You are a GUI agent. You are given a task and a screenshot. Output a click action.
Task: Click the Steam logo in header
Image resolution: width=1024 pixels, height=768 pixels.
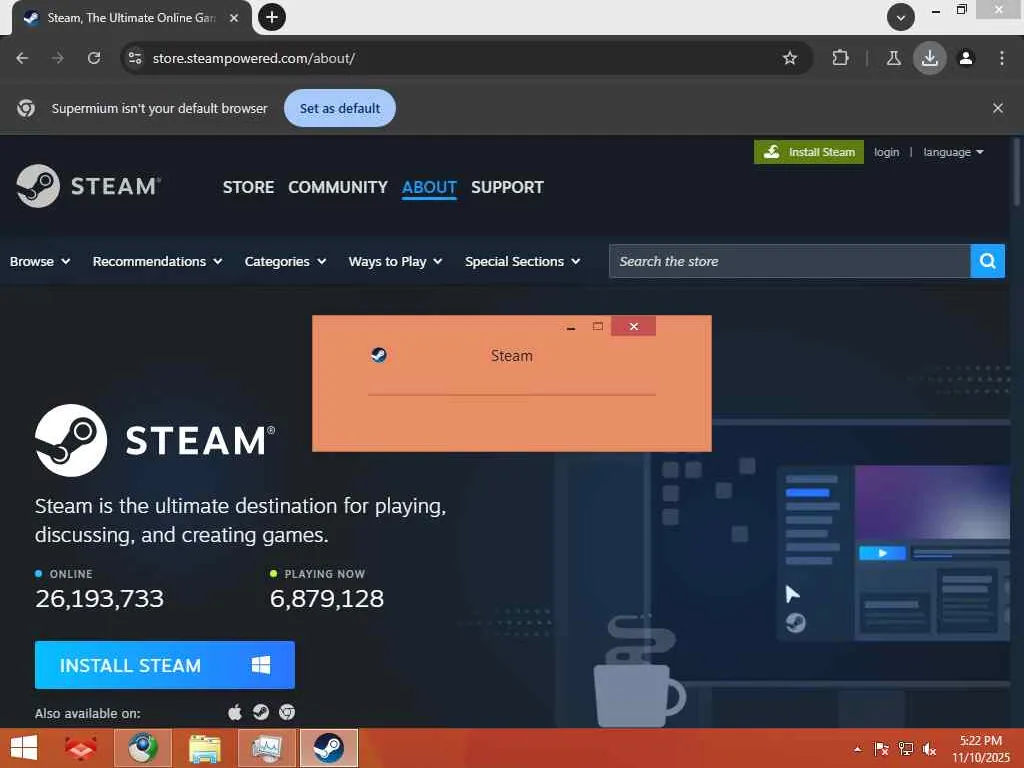point(88,186)
